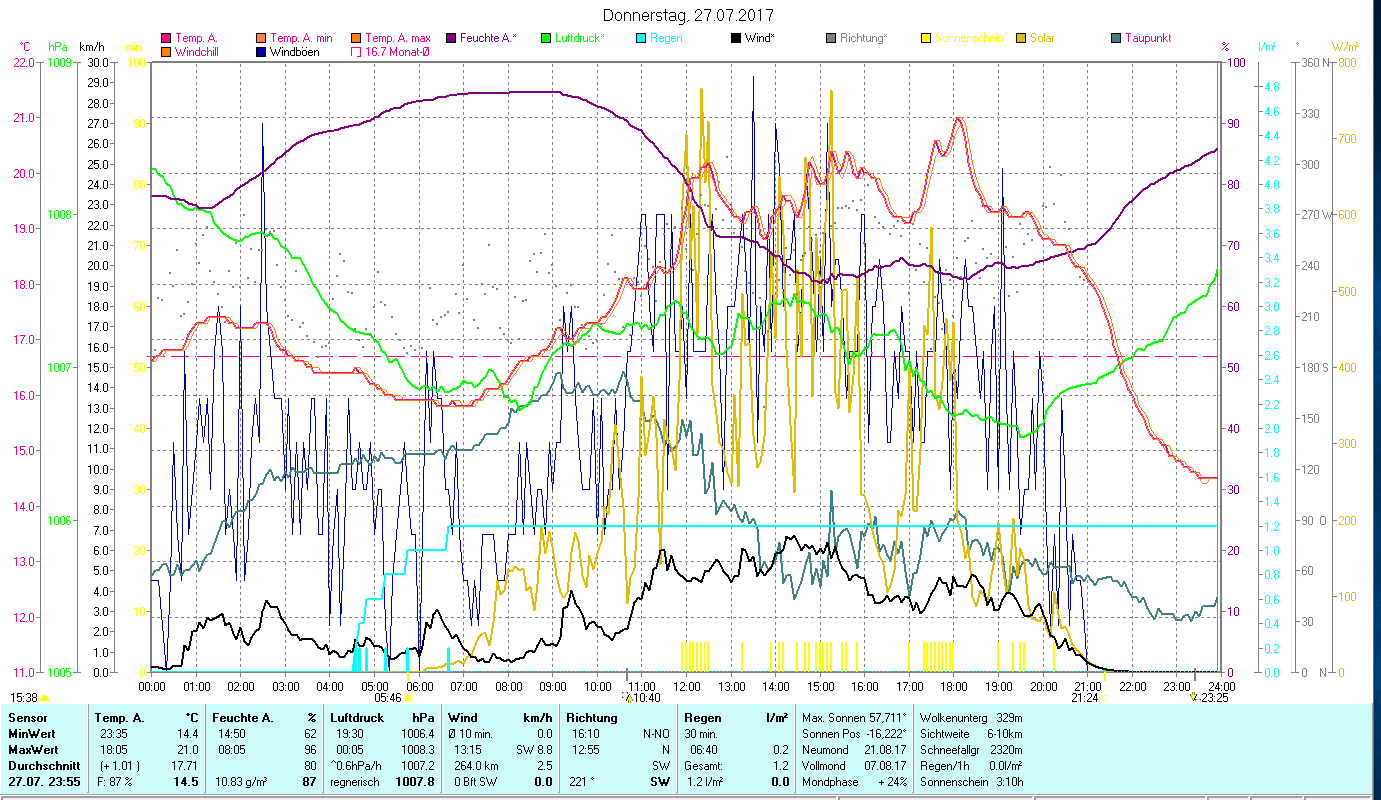Image resolution: width=1381 pixels, height=800 pixels.
Task: Click the 06:00 time axis label
Action: click(420, 687)
